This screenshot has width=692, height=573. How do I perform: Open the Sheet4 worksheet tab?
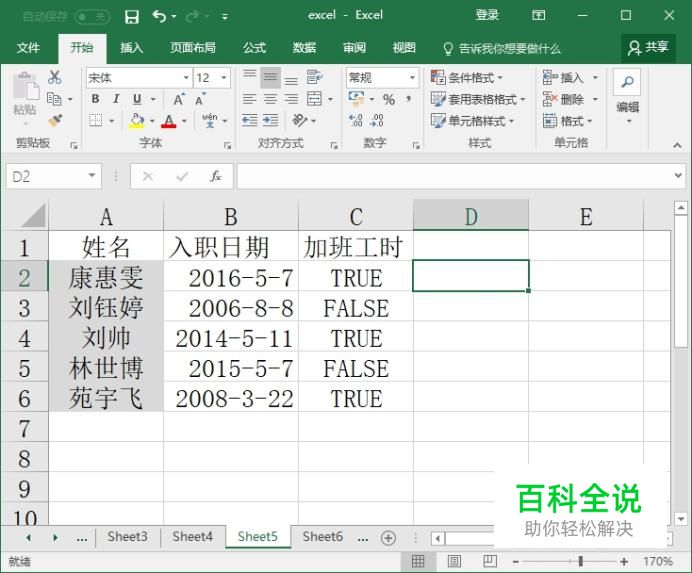192,537
